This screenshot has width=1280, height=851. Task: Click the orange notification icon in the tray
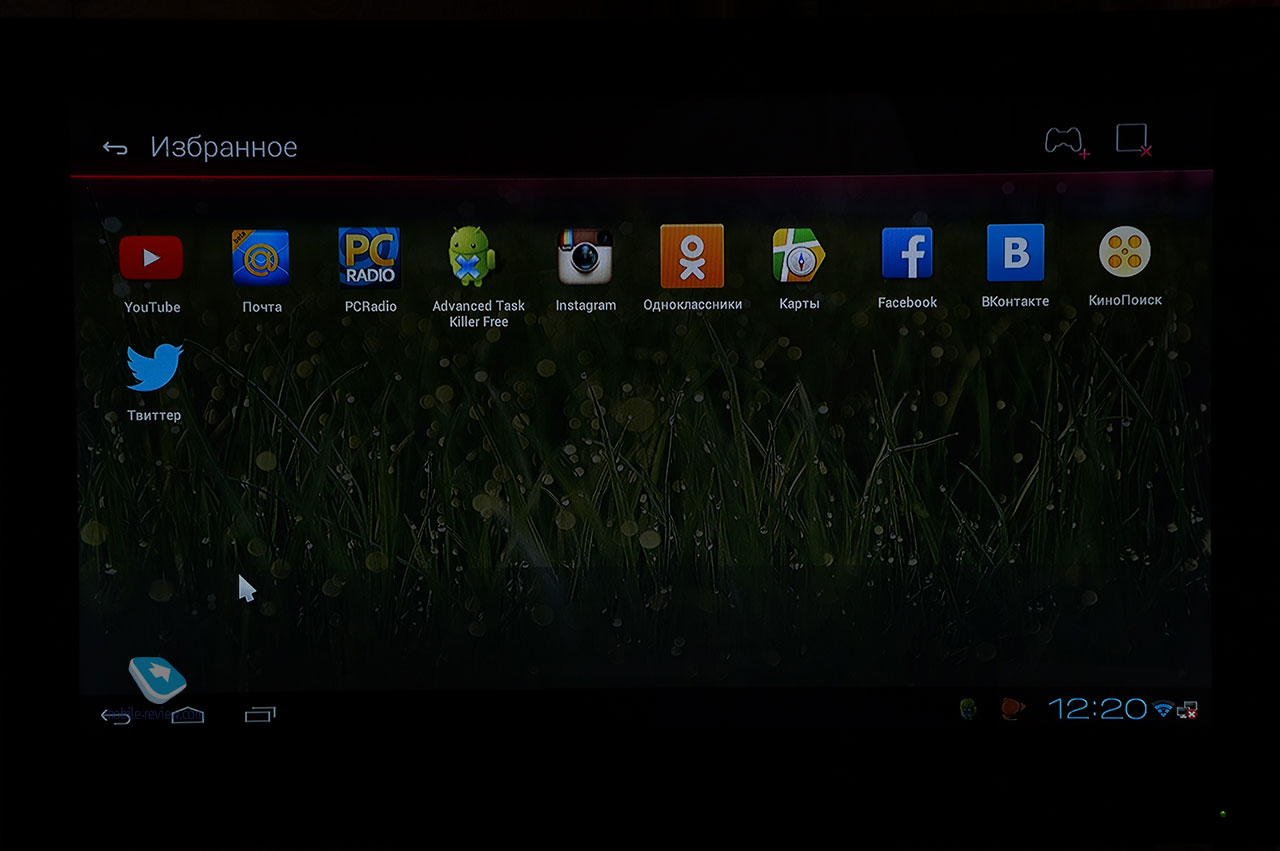1013,709
